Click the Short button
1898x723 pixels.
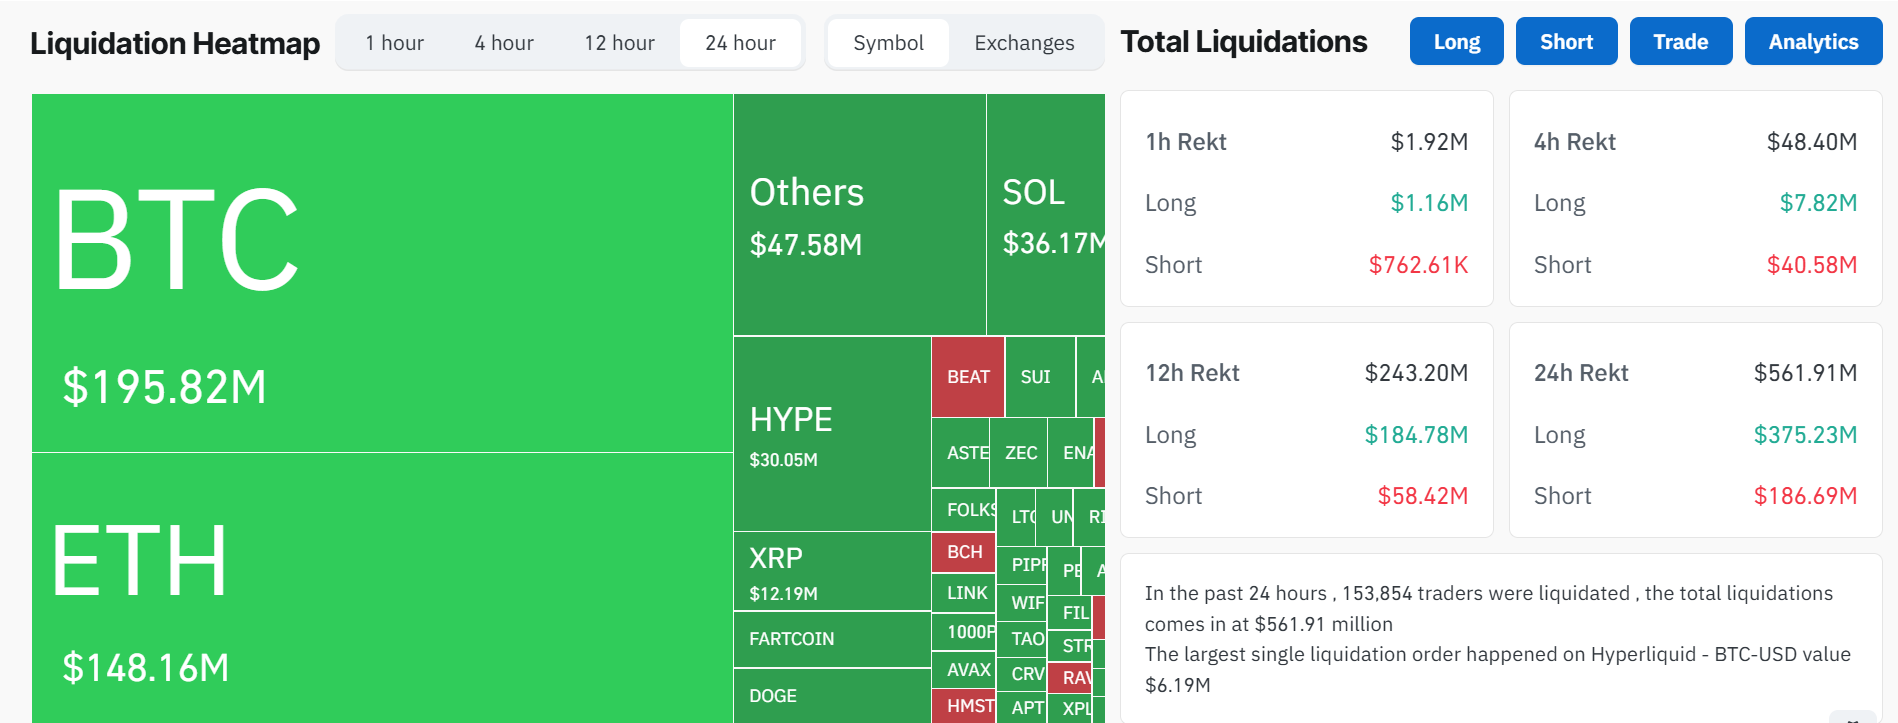pyautogui.click(x=1566, y=41)
